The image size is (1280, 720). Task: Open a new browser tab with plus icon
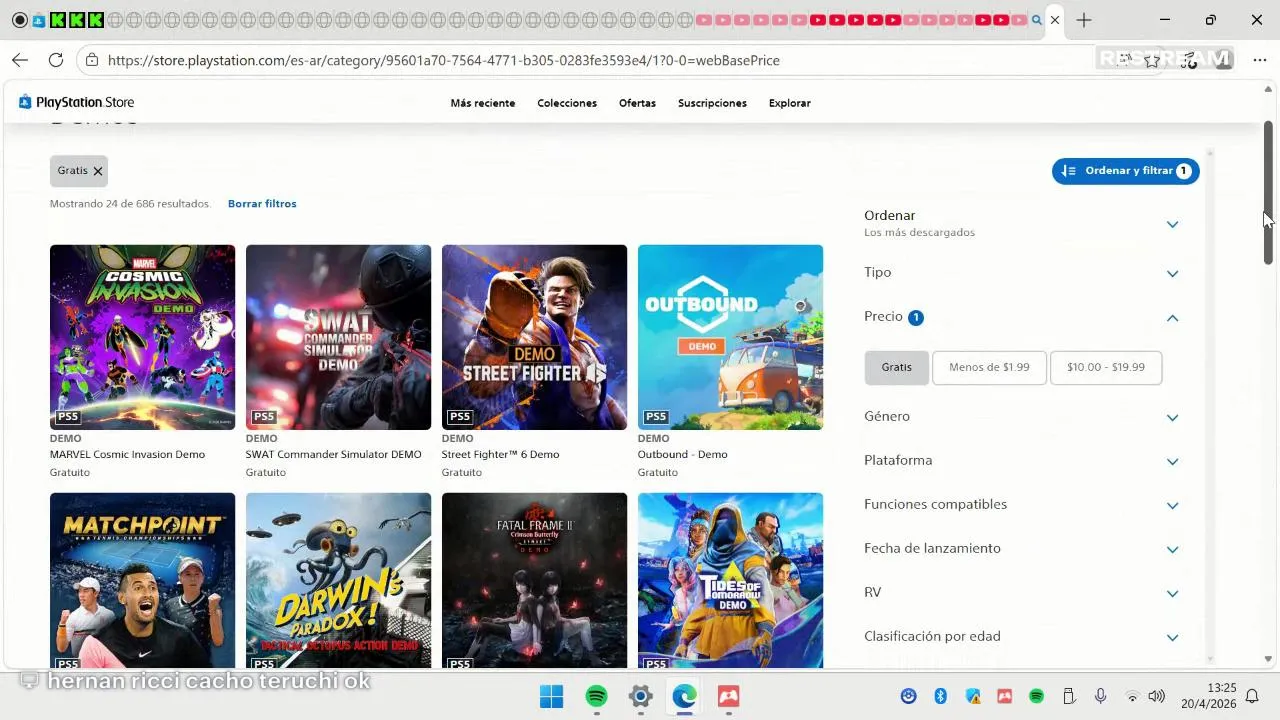click(1084, 20)
